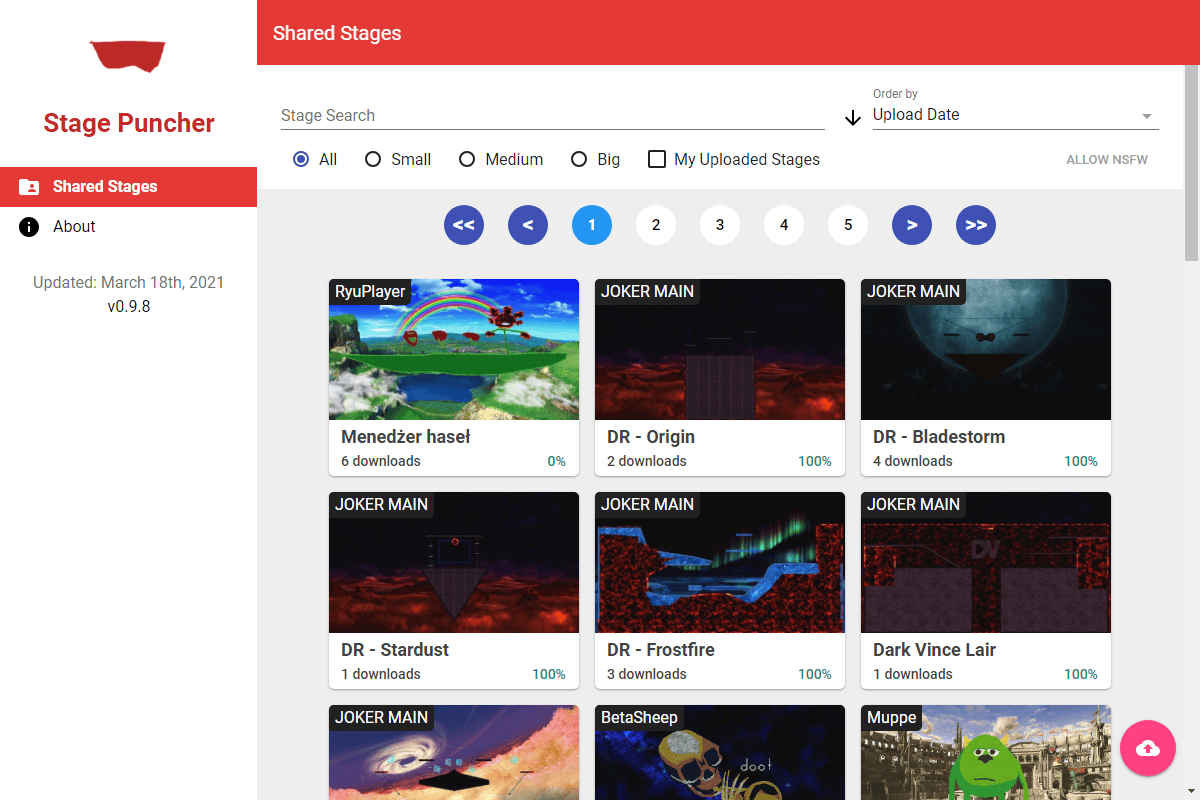Jump to last page with >> button

point(976,225)
